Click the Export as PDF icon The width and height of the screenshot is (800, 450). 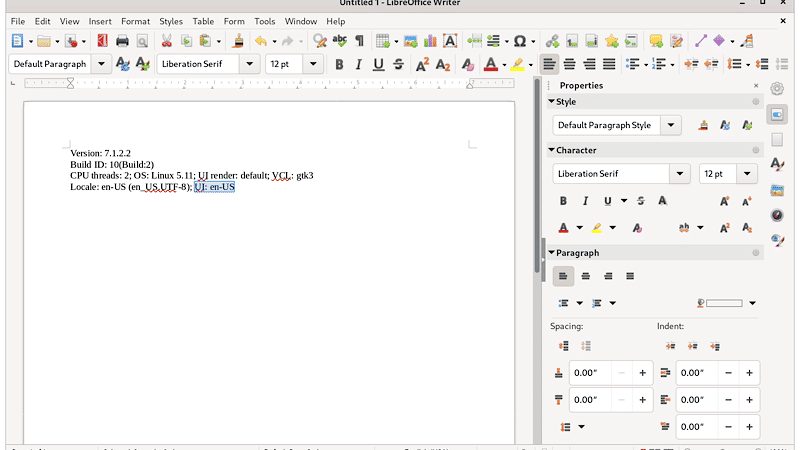click(103, 41)
